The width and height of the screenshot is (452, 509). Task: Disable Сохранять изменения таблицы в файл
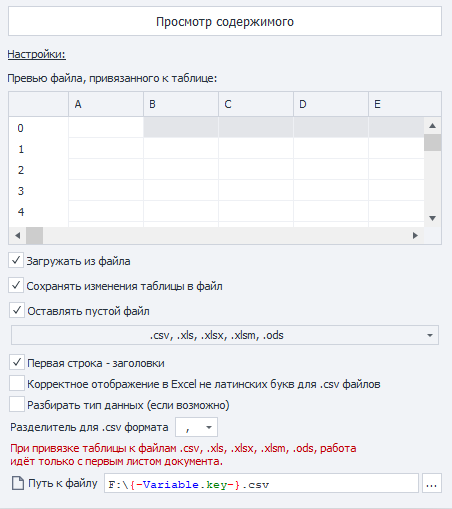(x=16, y=285)
